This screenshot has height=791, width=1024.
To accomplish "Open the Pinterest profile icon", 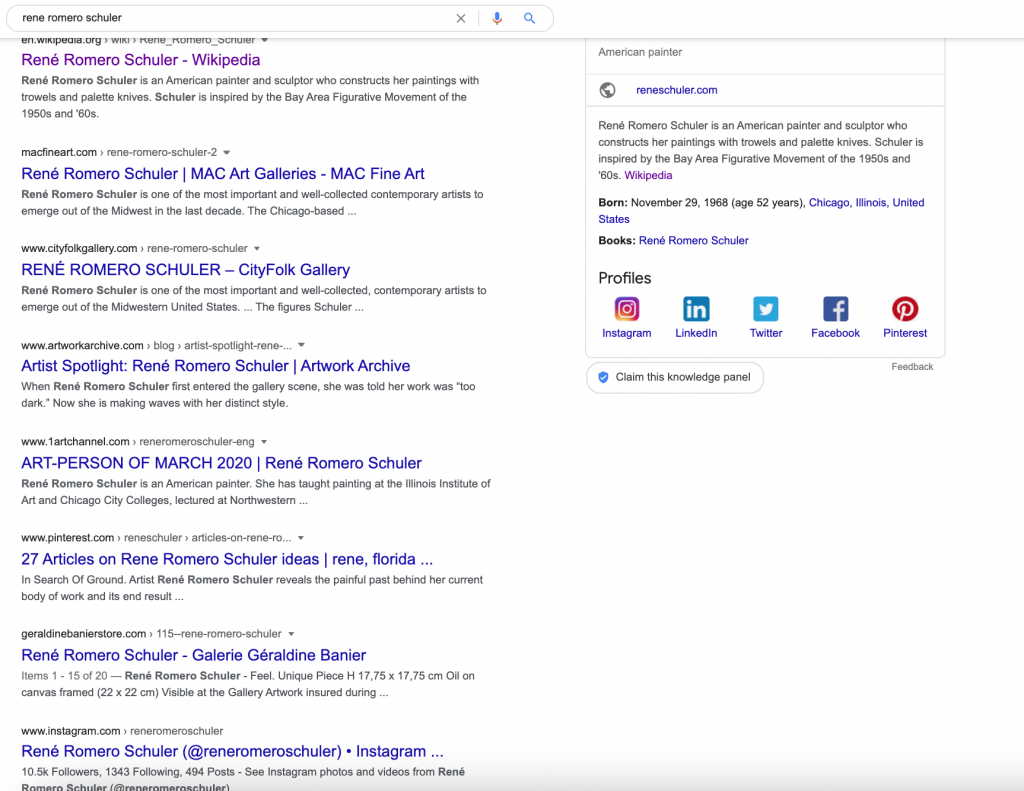I will point(905,309).
